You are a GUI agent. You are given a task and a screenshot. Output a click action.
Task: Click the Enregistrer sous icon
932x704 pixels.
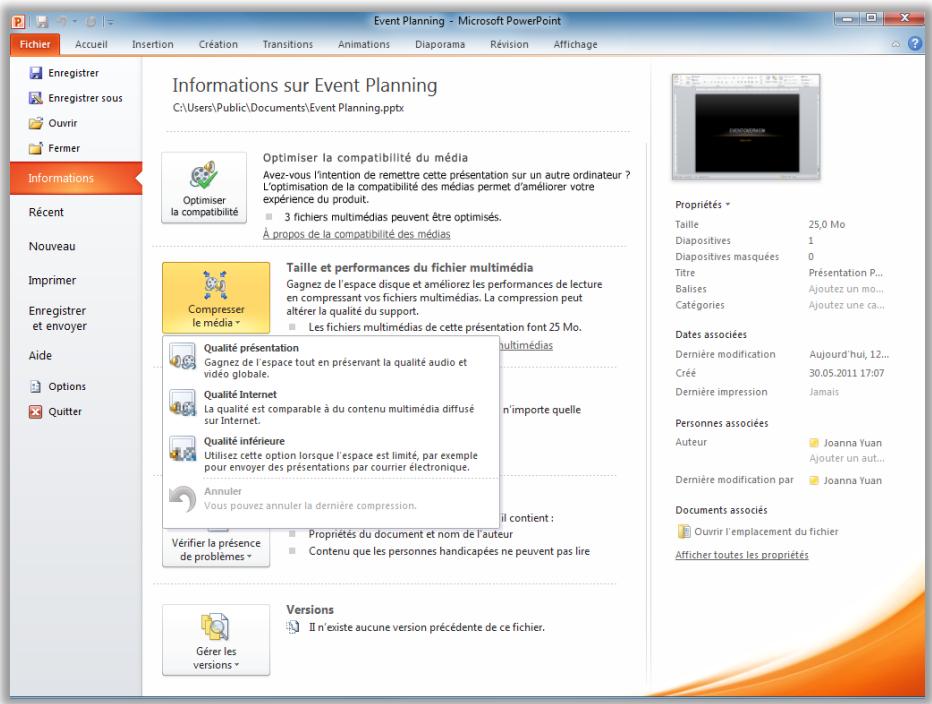point(36,98)
